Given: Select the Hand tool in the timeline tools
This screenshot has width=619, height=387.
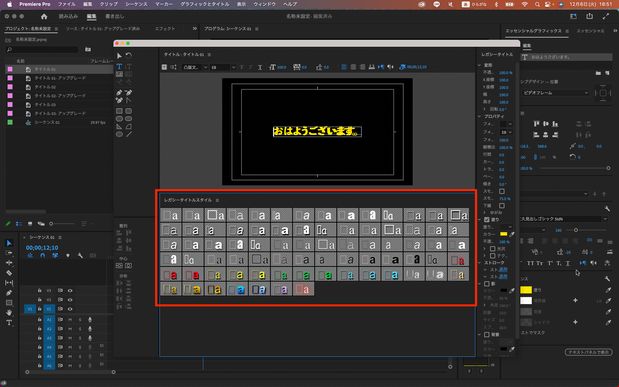Looking at the screenshot, I should pos(9,313).
